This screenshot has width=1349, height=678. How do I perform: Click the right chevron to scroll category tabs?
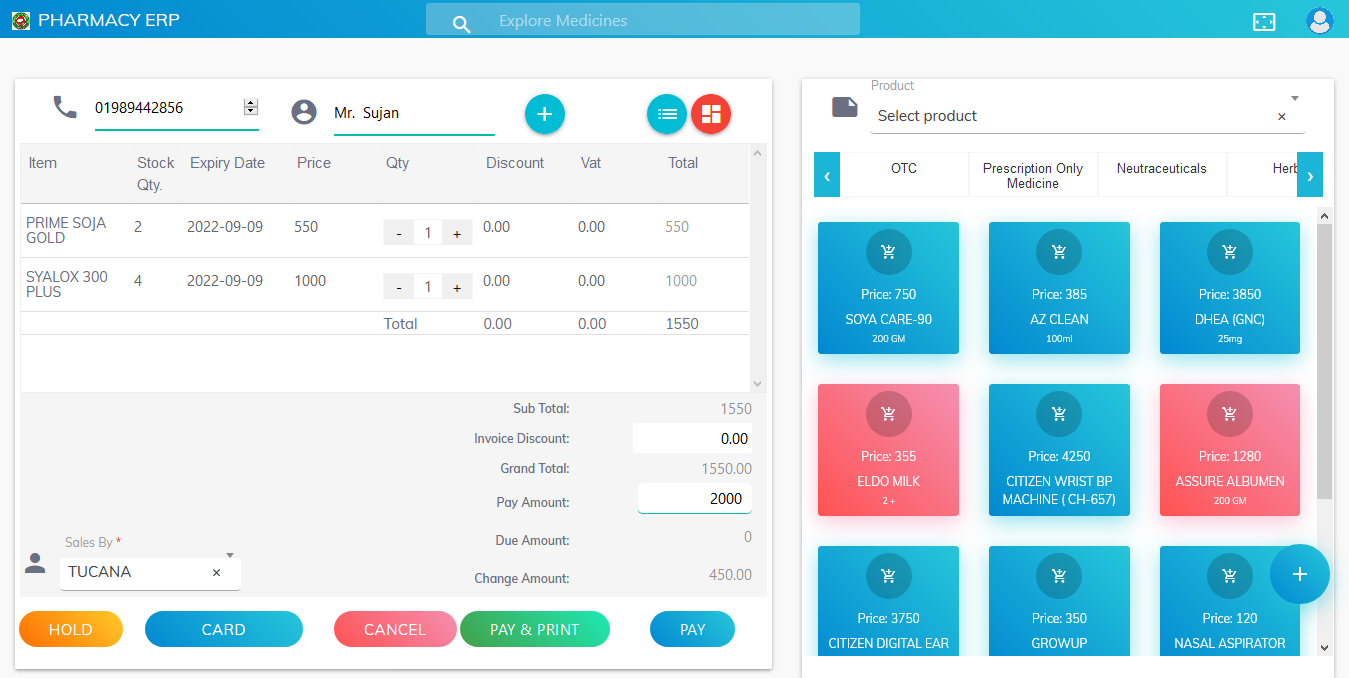(x=1310, y=174)
